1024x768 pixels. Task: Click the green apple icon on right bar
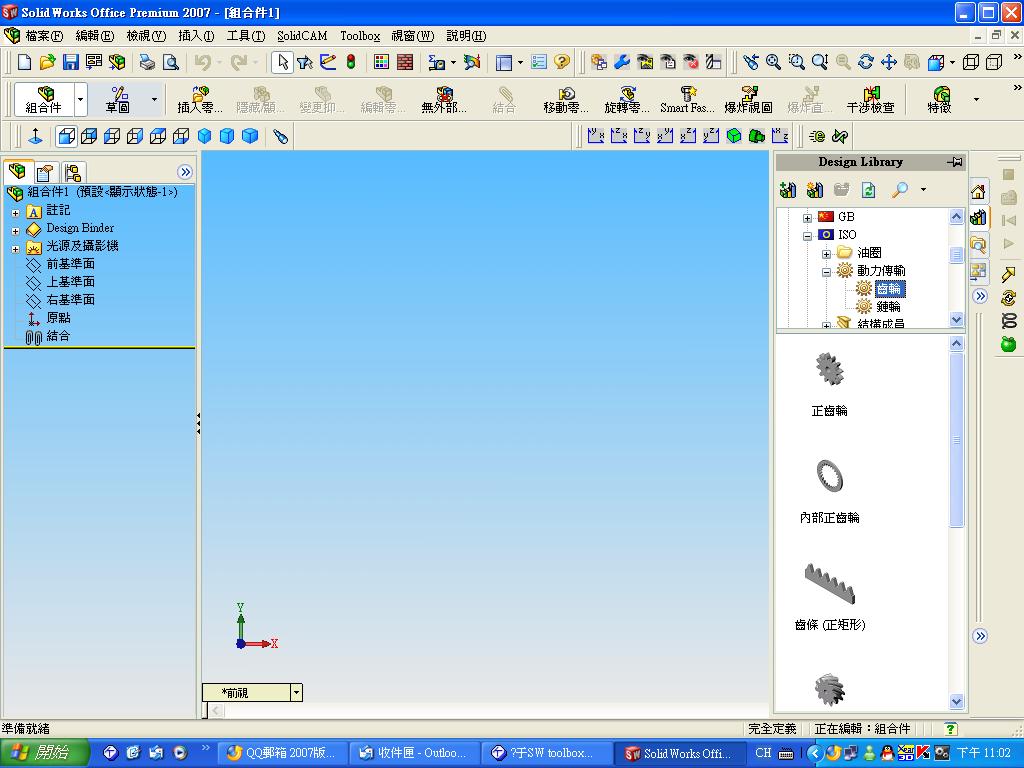click(1009, 344)
